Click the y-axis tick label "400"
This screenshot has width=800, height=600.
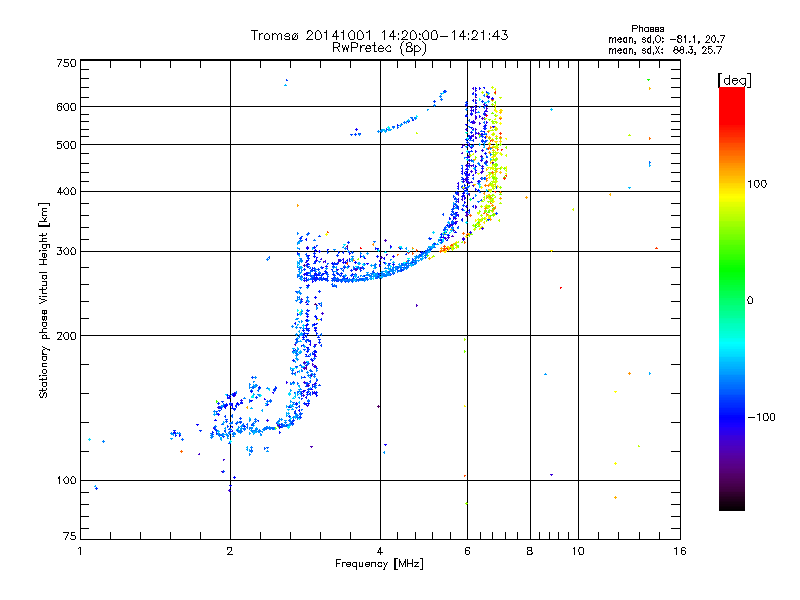(x=66, y=192)
